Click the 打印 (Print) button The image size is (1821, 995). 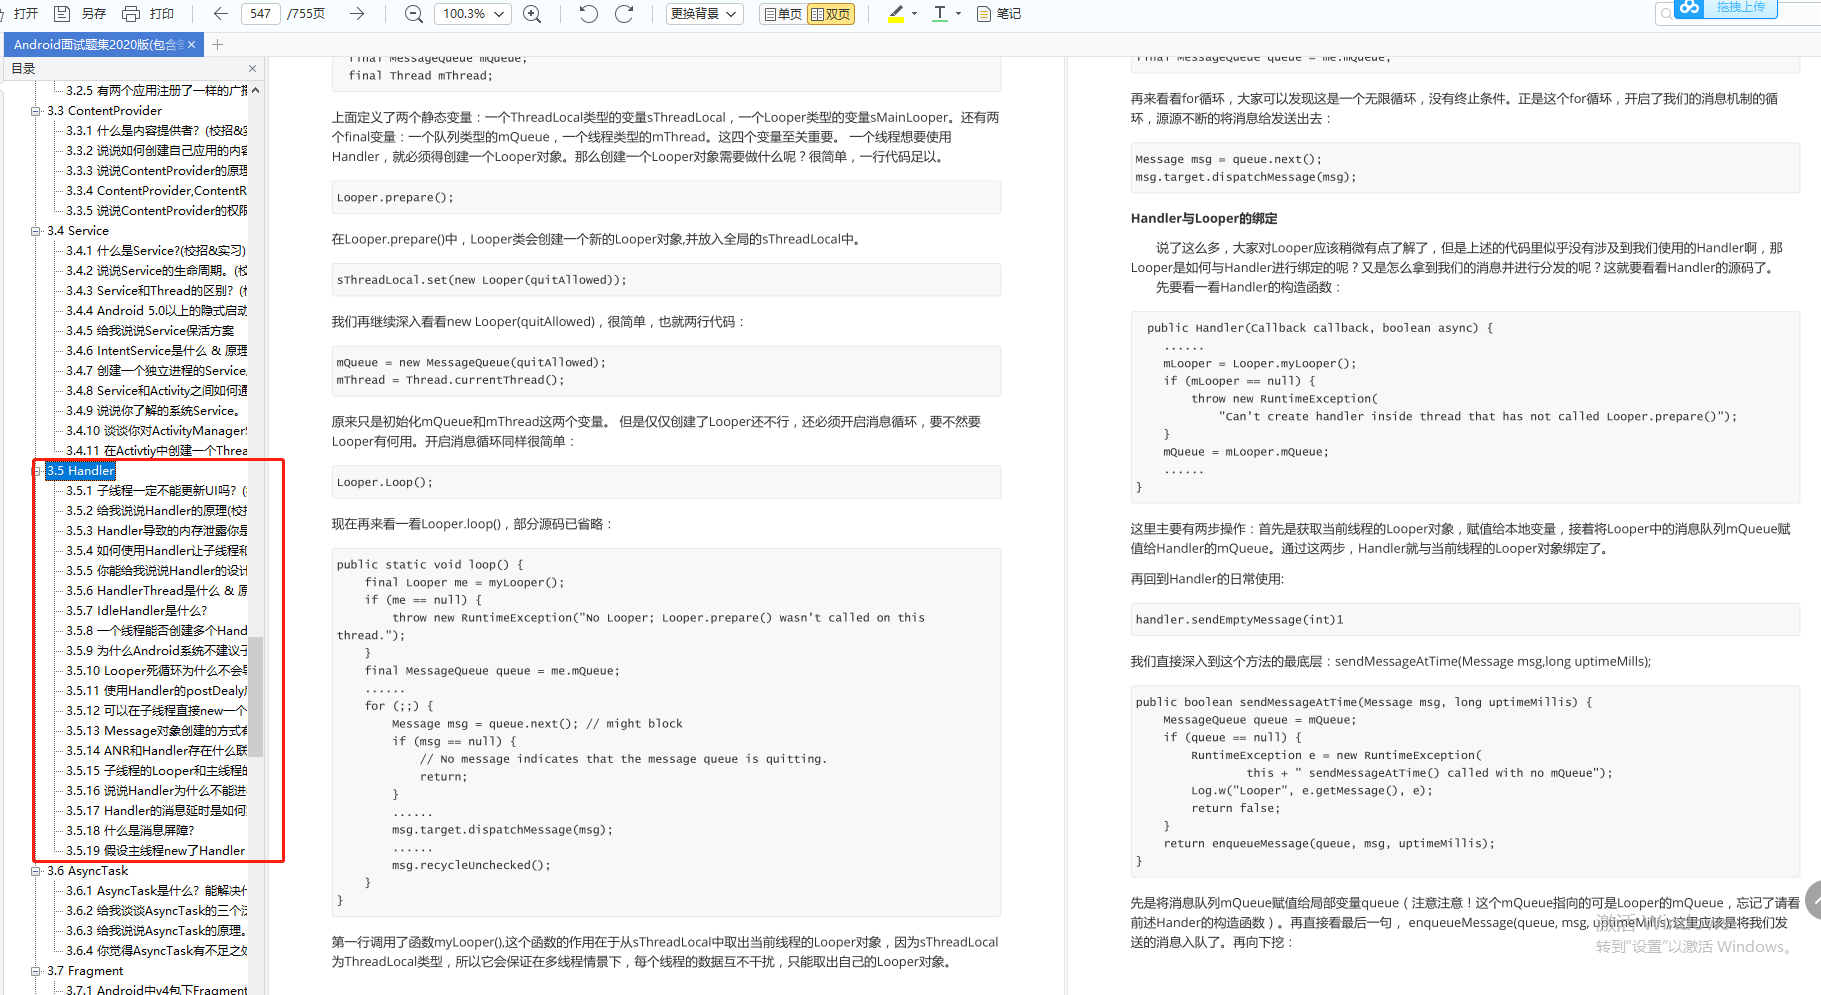click(x=148, y=14)
